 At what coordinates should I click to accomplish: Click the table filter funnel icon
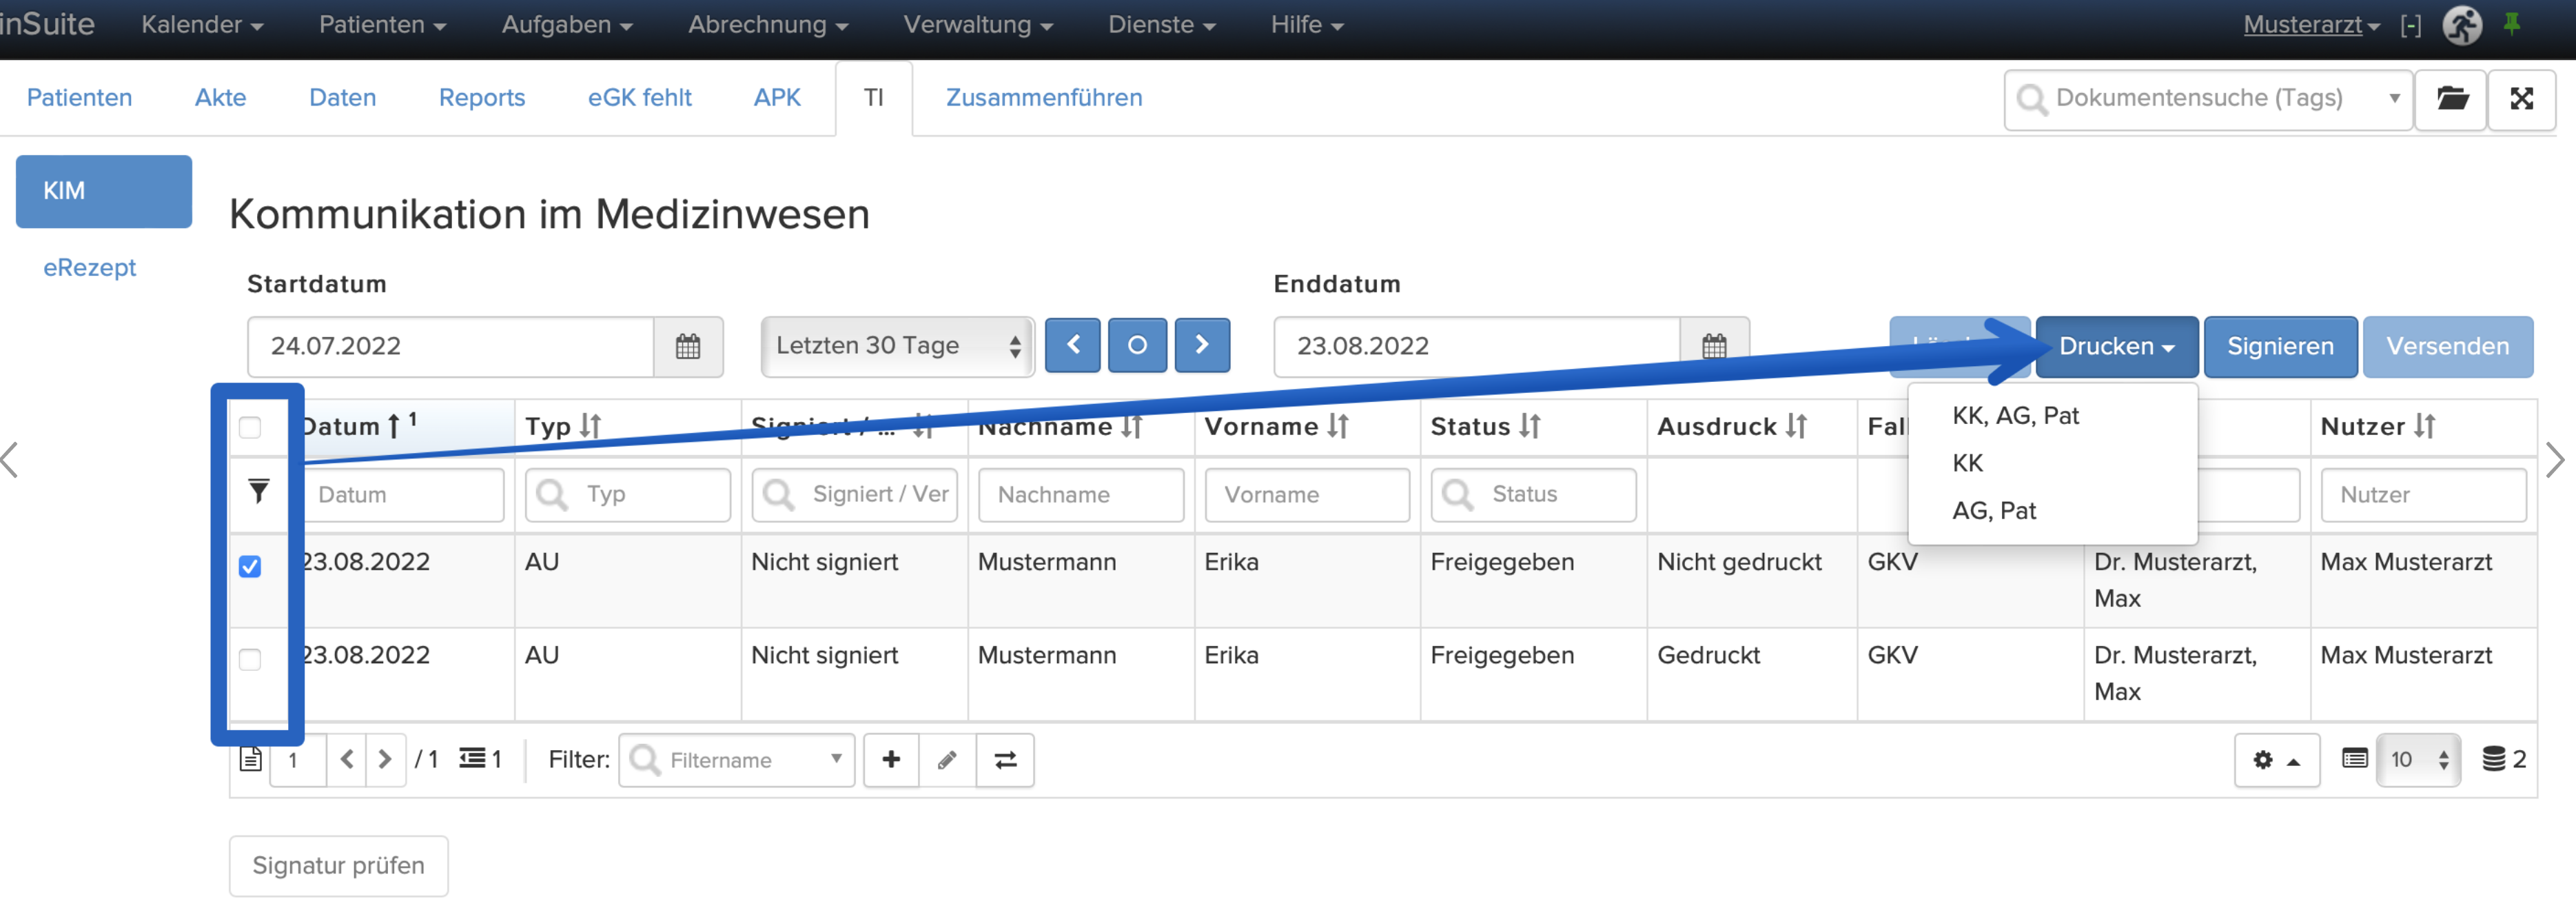click(x=259, y=491)
